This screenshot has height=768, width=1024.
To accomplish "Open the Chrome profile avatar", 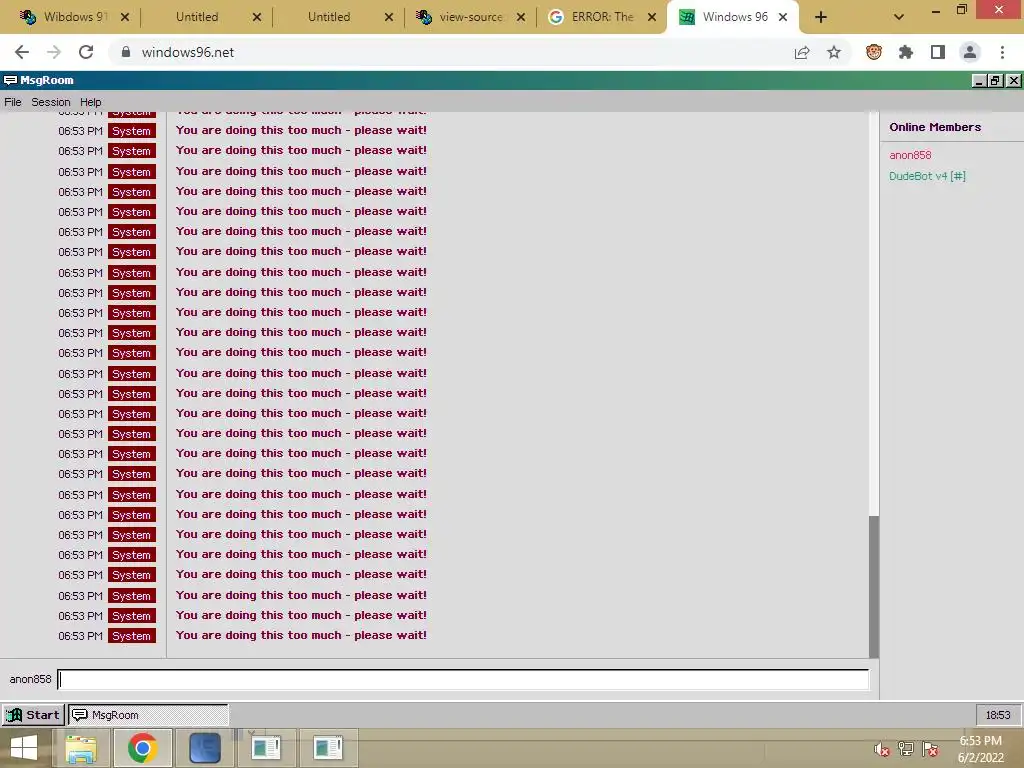I will pos(970,52).
